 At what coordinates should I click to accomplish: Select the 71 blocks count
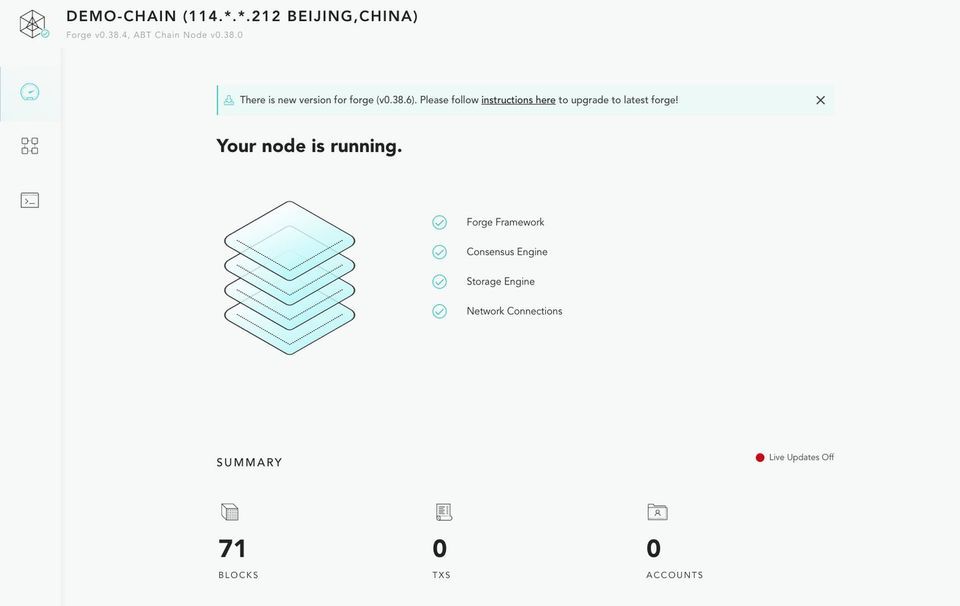(232, 548)
